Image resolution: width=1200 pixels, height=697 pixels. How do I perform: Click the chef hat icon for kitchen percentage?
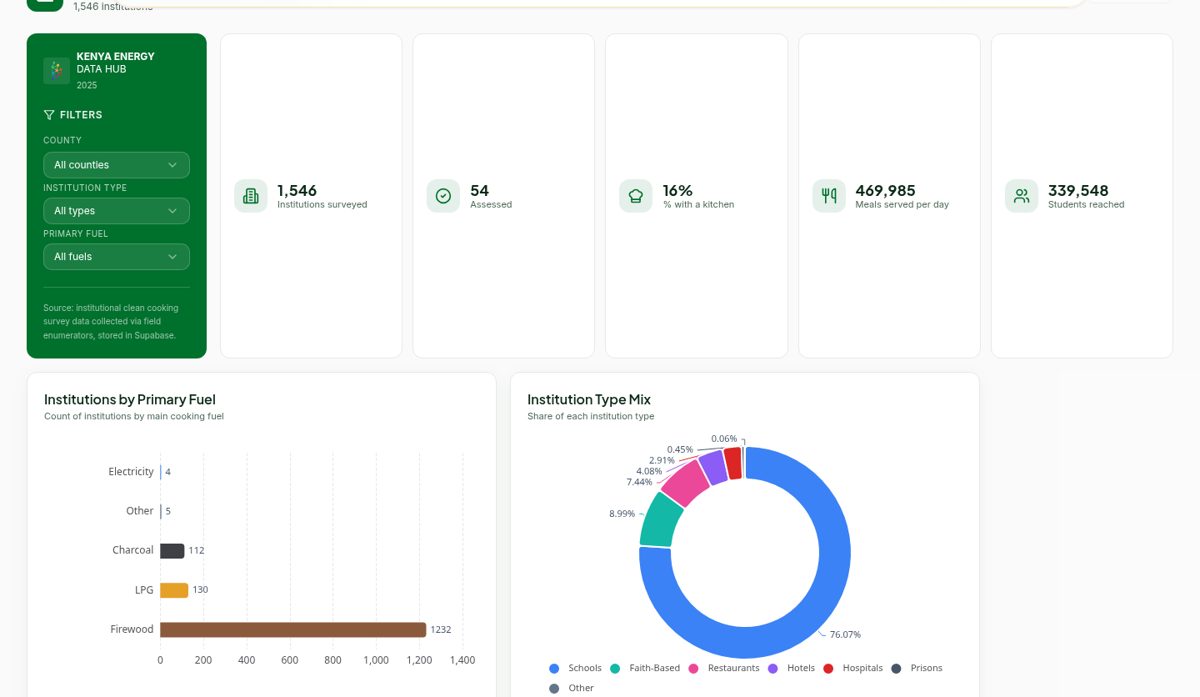click(636, 196)
